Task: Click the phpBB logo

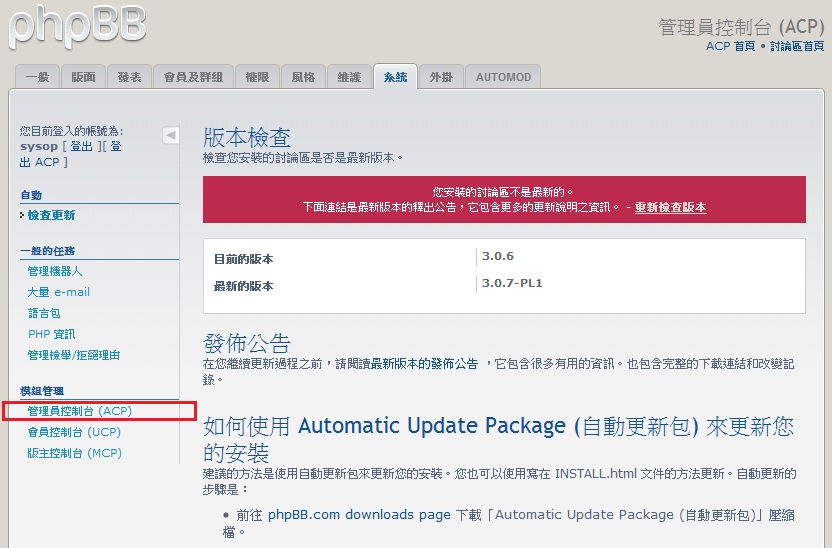Action: click(78, 26)
